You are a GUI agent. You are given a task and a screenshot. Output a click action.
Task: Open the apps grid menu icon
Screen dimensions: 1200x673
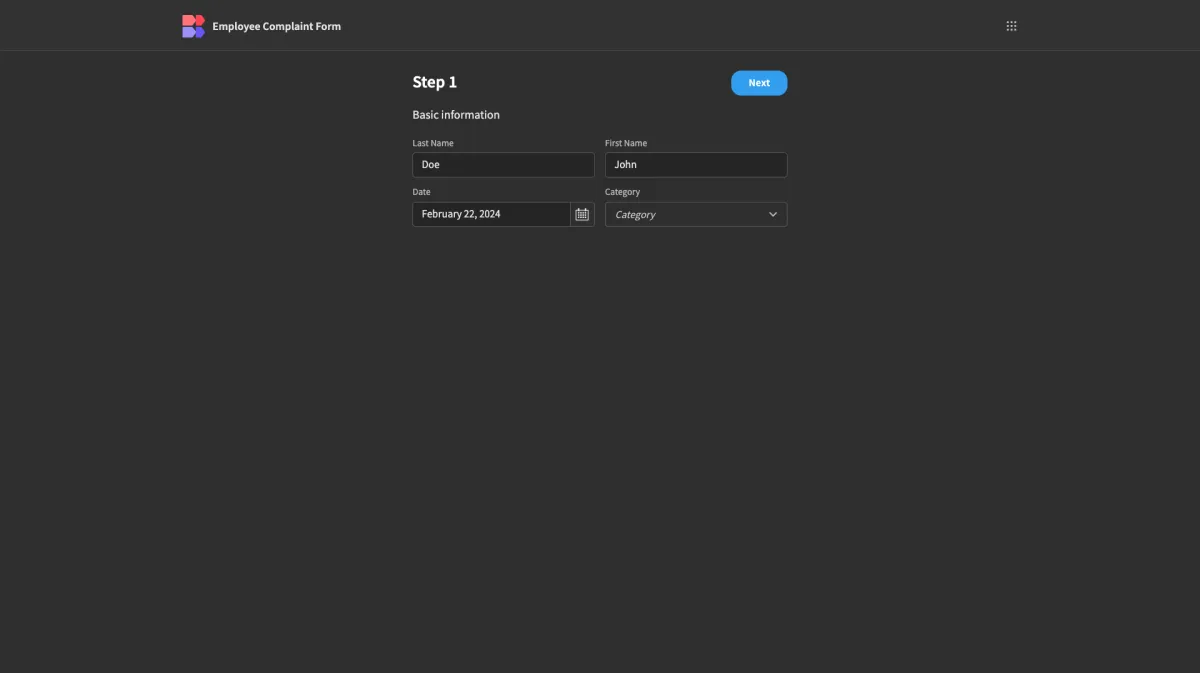1011,26
